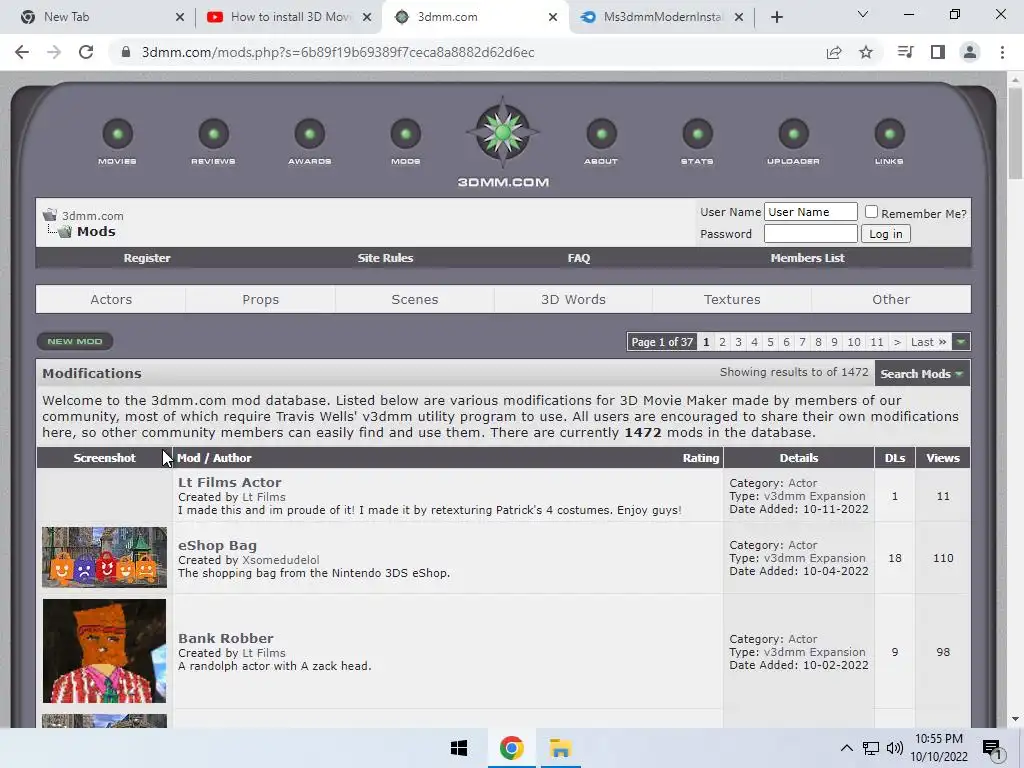Open the notifications center icon
Image resolution: width=1024 pixels, height=768 pixels.
click(992, 749)
